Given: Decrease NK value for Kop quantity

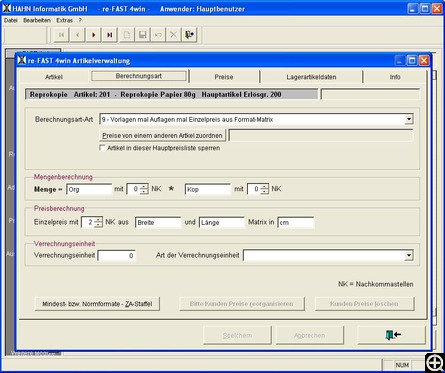Looking at the screenshot, I should click(264, 192).
